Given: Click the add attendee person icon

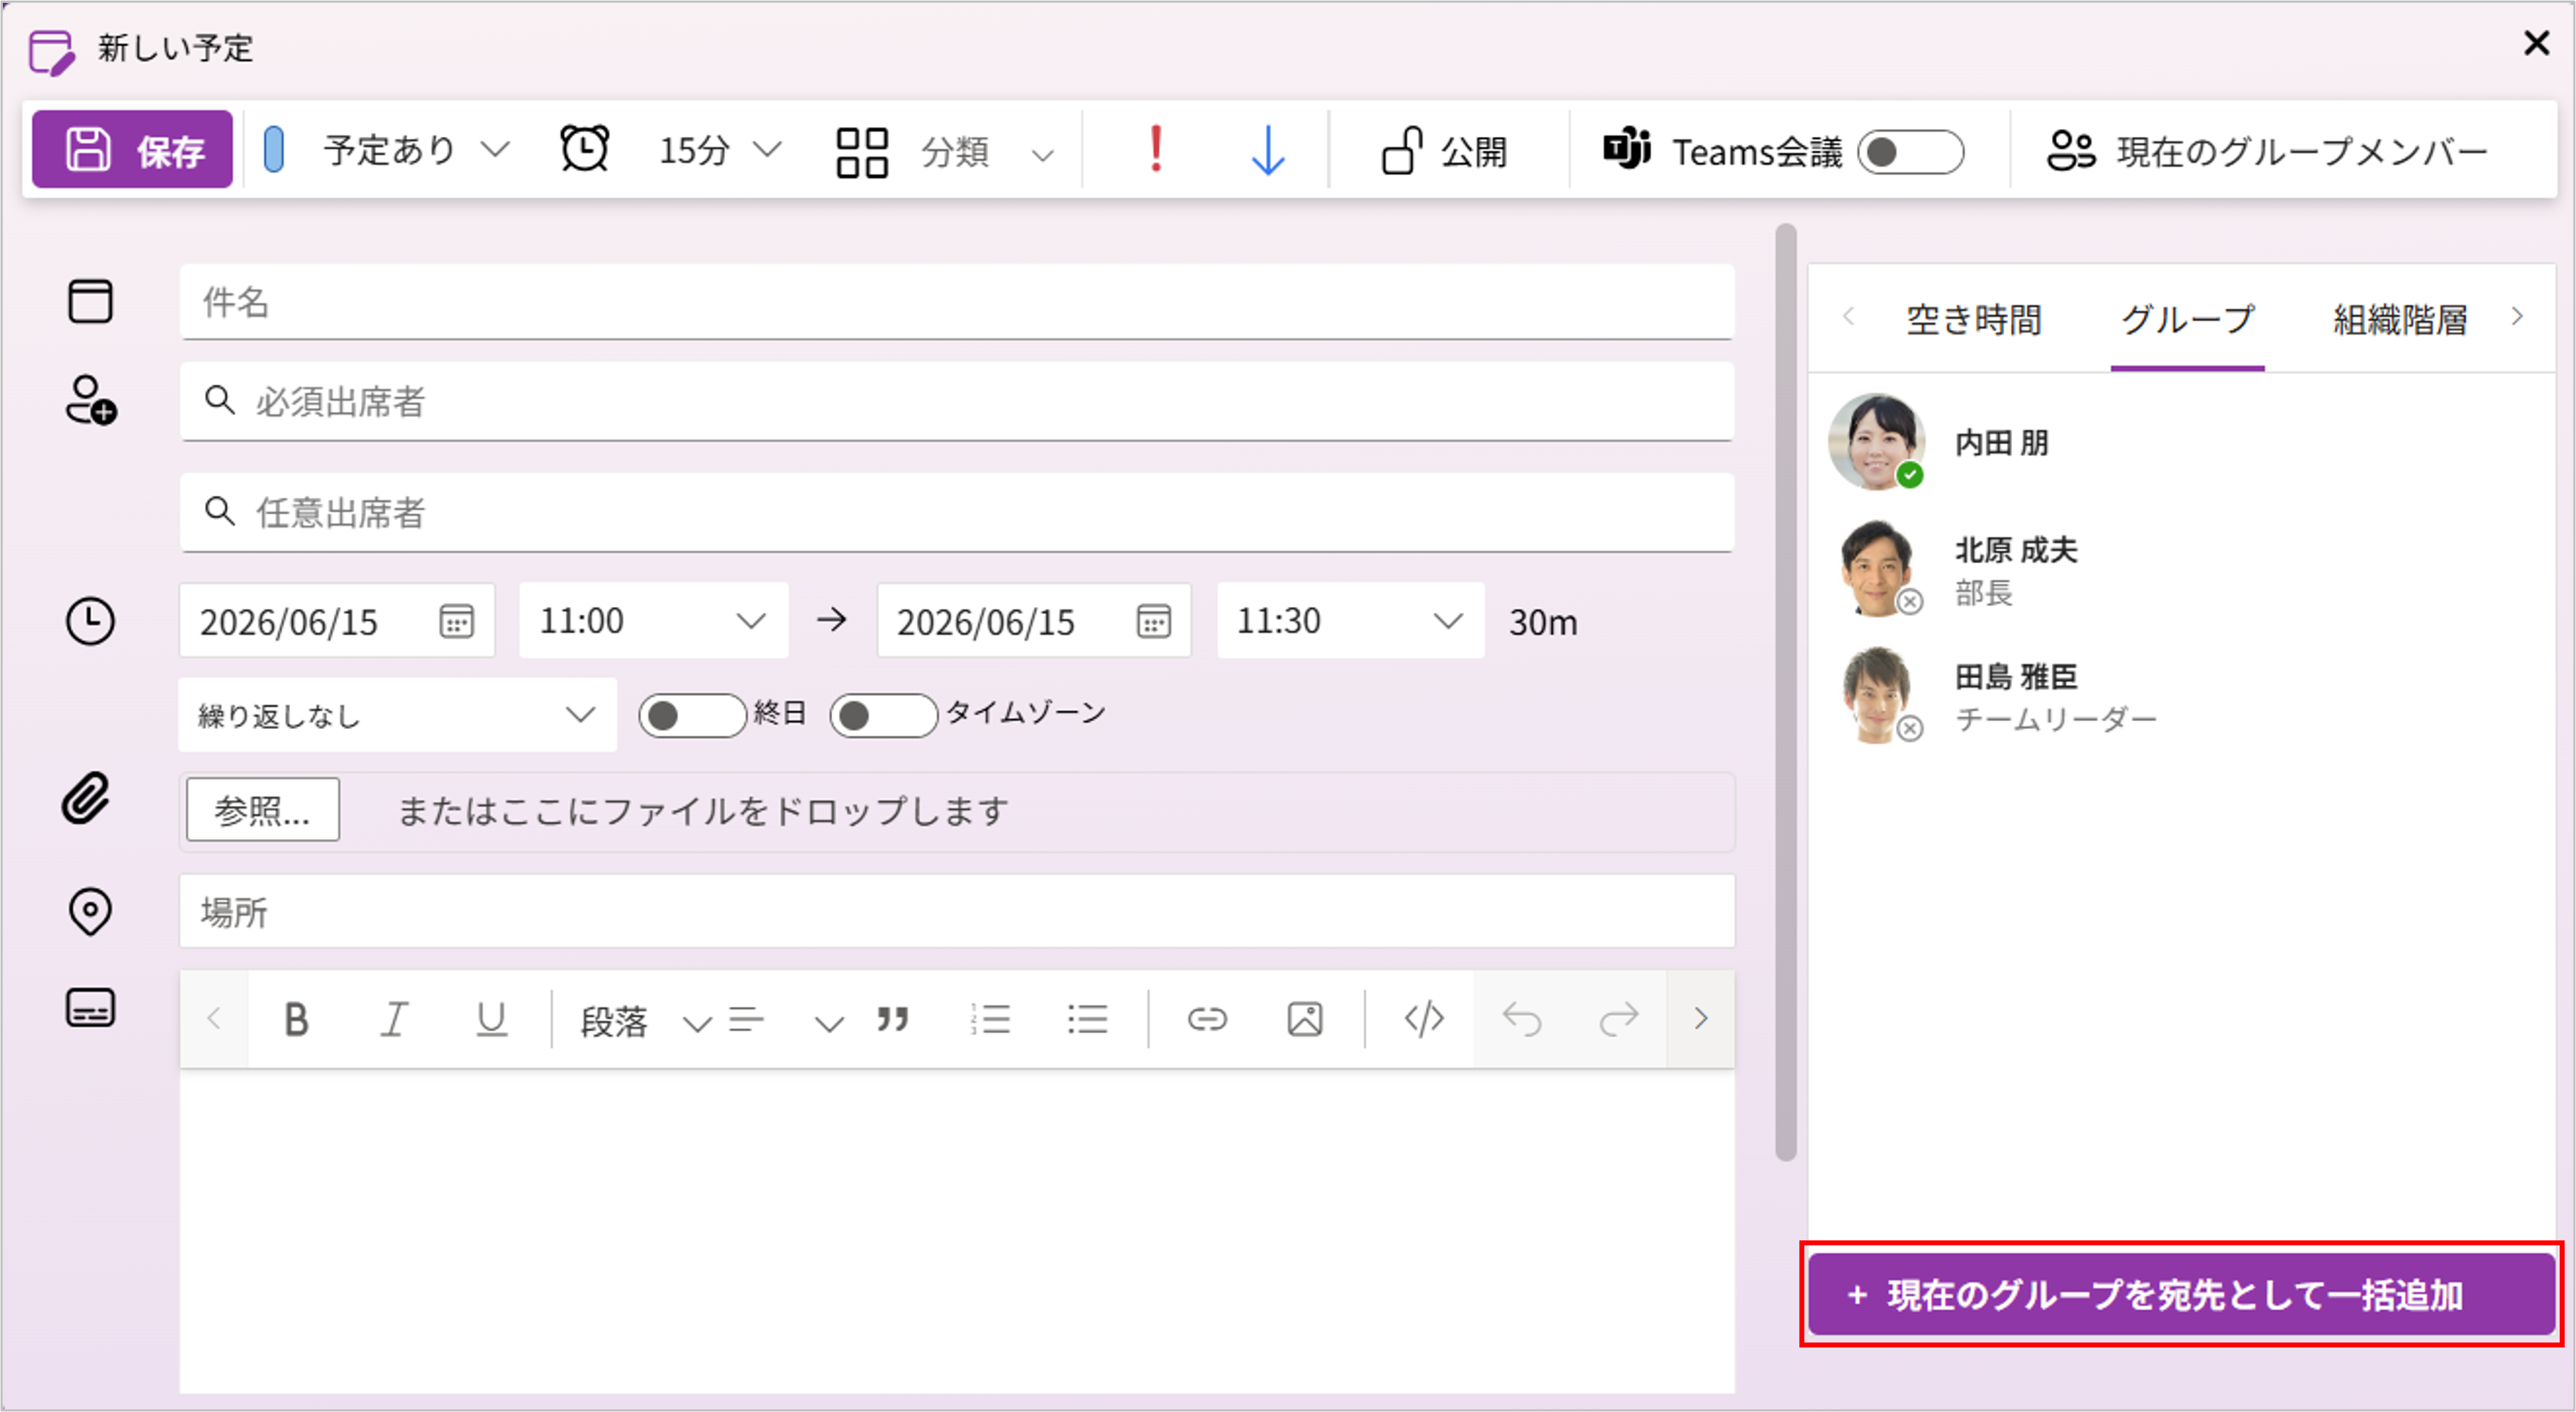Looking at the screenshot, I should tap(91, 400).
